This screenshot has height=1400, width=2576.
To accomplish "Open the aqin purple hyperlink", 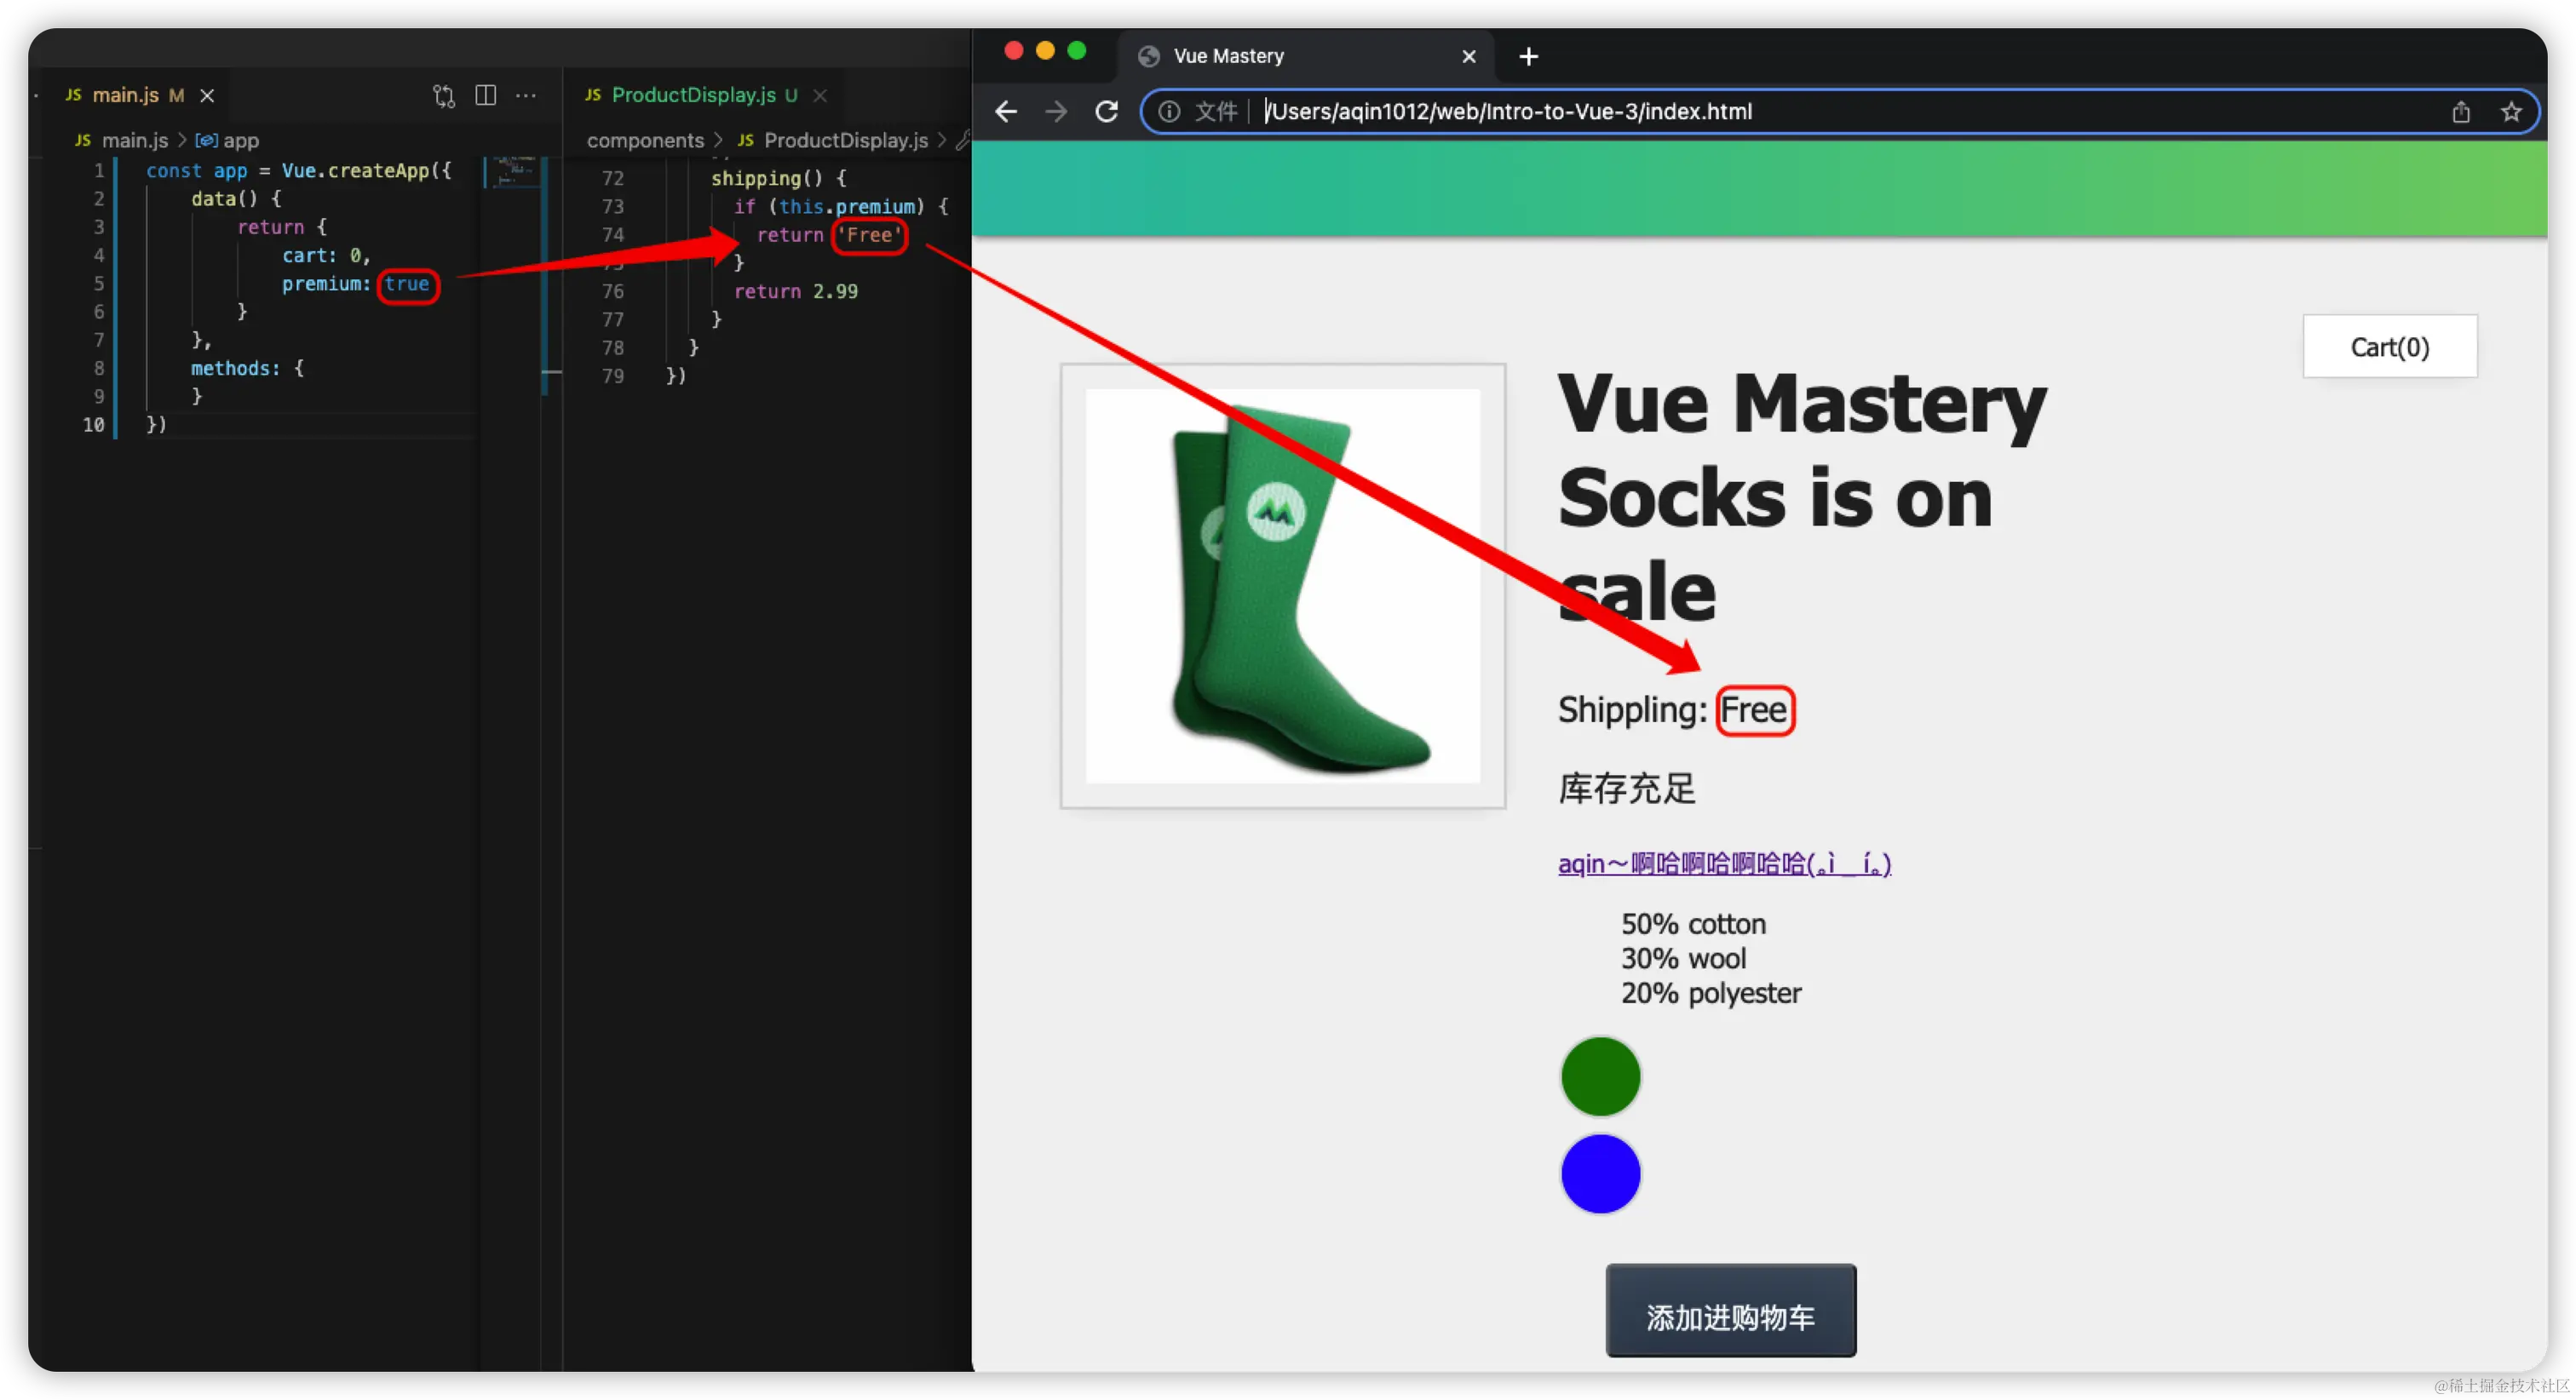I will (1724, 863).
